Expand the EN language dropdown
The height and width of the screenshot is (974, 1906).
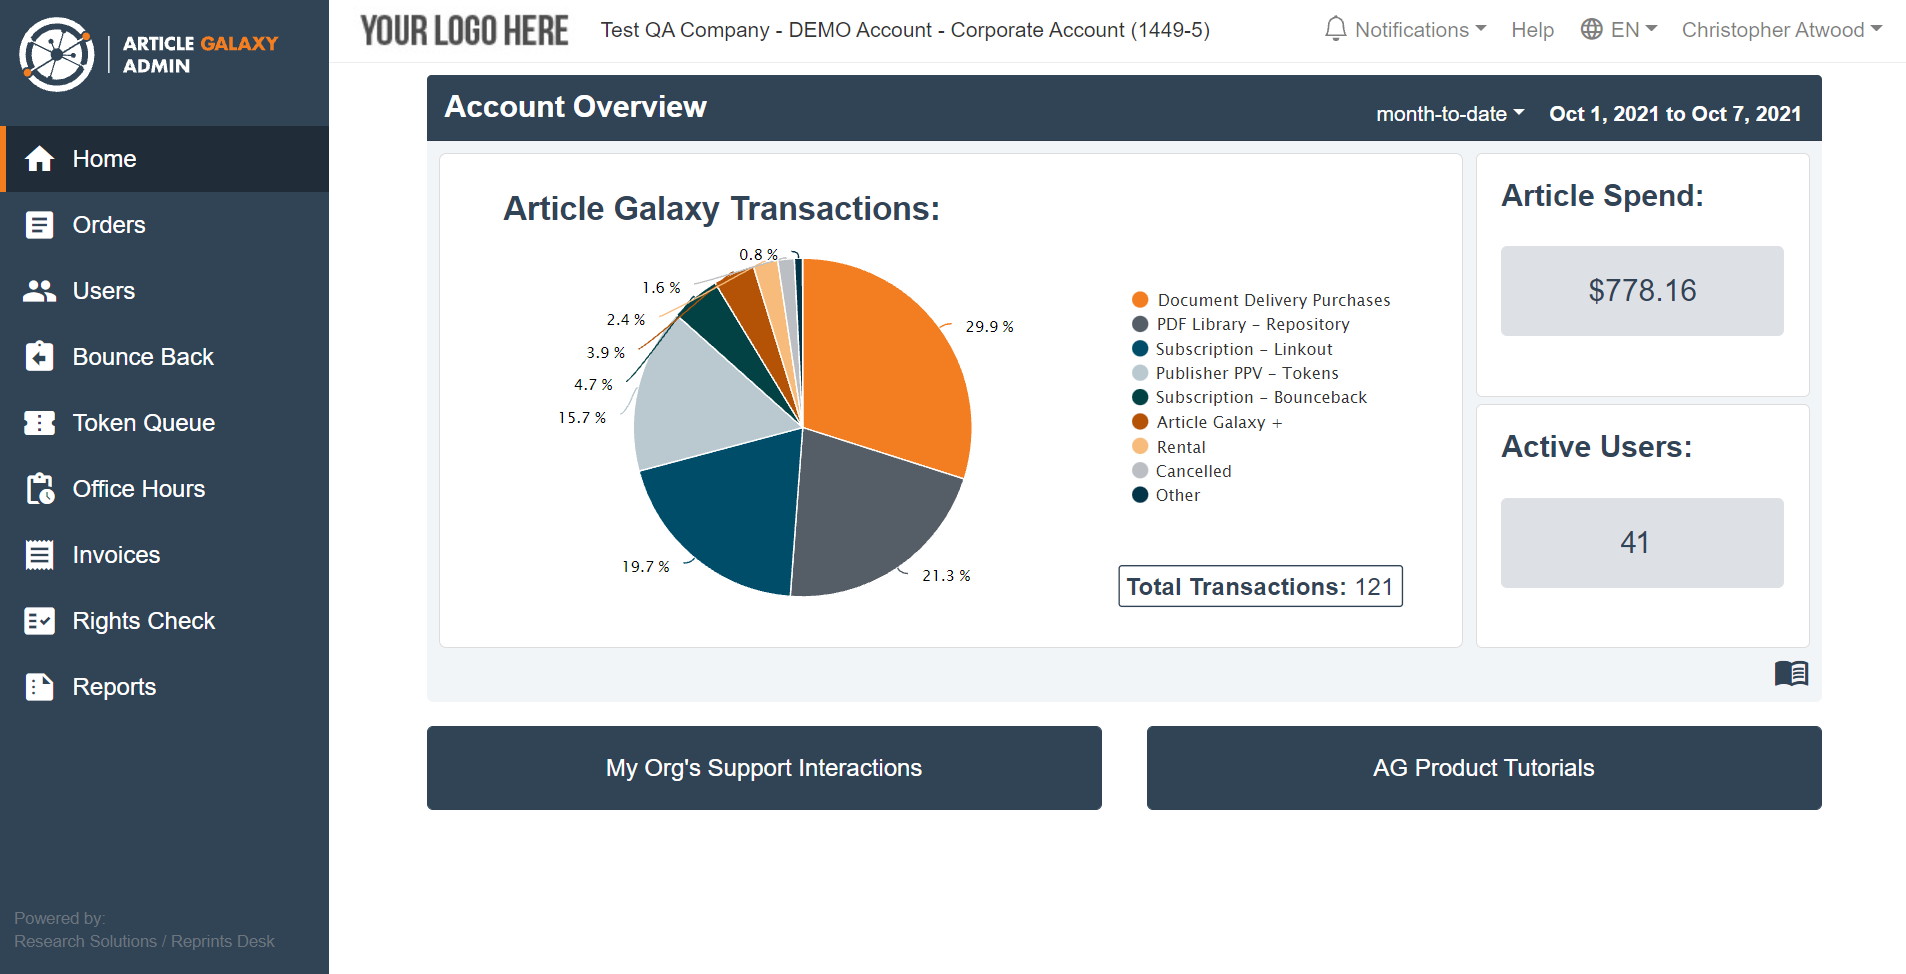coord(1618,29)
